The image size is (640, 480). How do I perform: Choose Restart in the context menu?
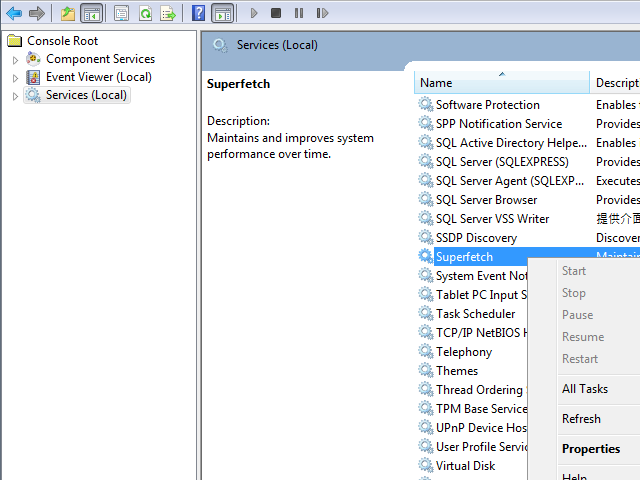[x=580, y=359]
